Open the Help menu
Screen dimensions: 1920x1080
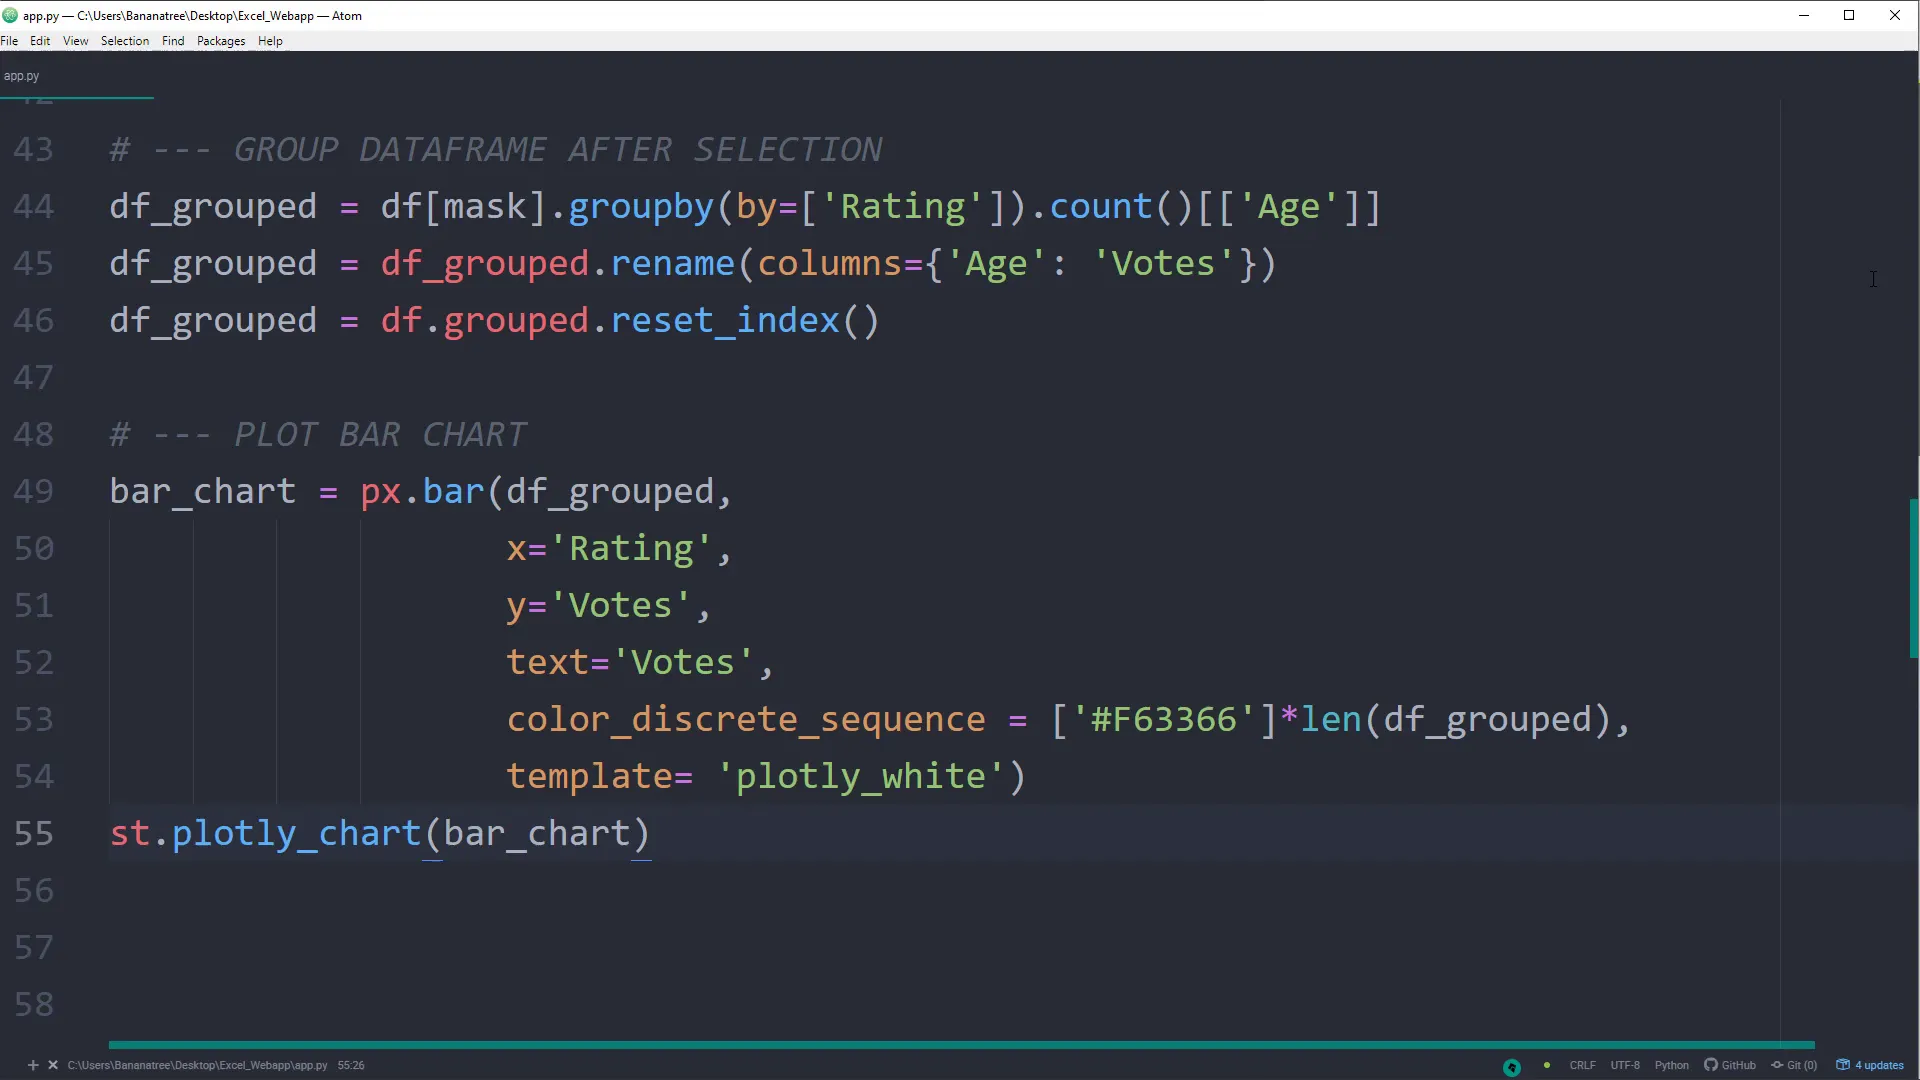click(269, 41)
